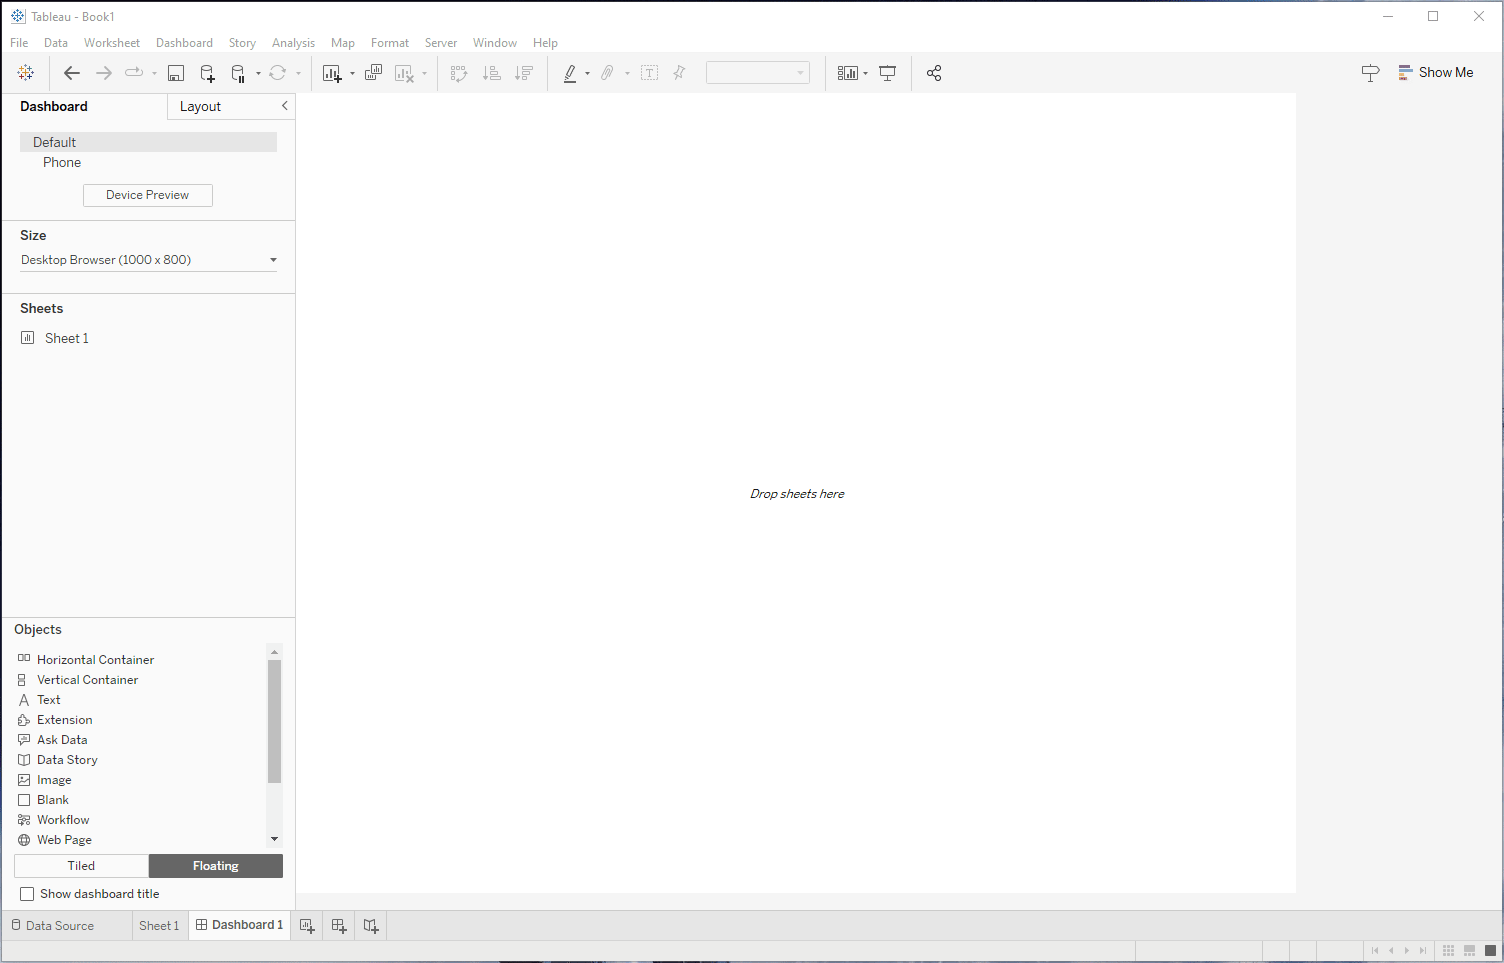Switch to the Layout tab

[200, 107]
